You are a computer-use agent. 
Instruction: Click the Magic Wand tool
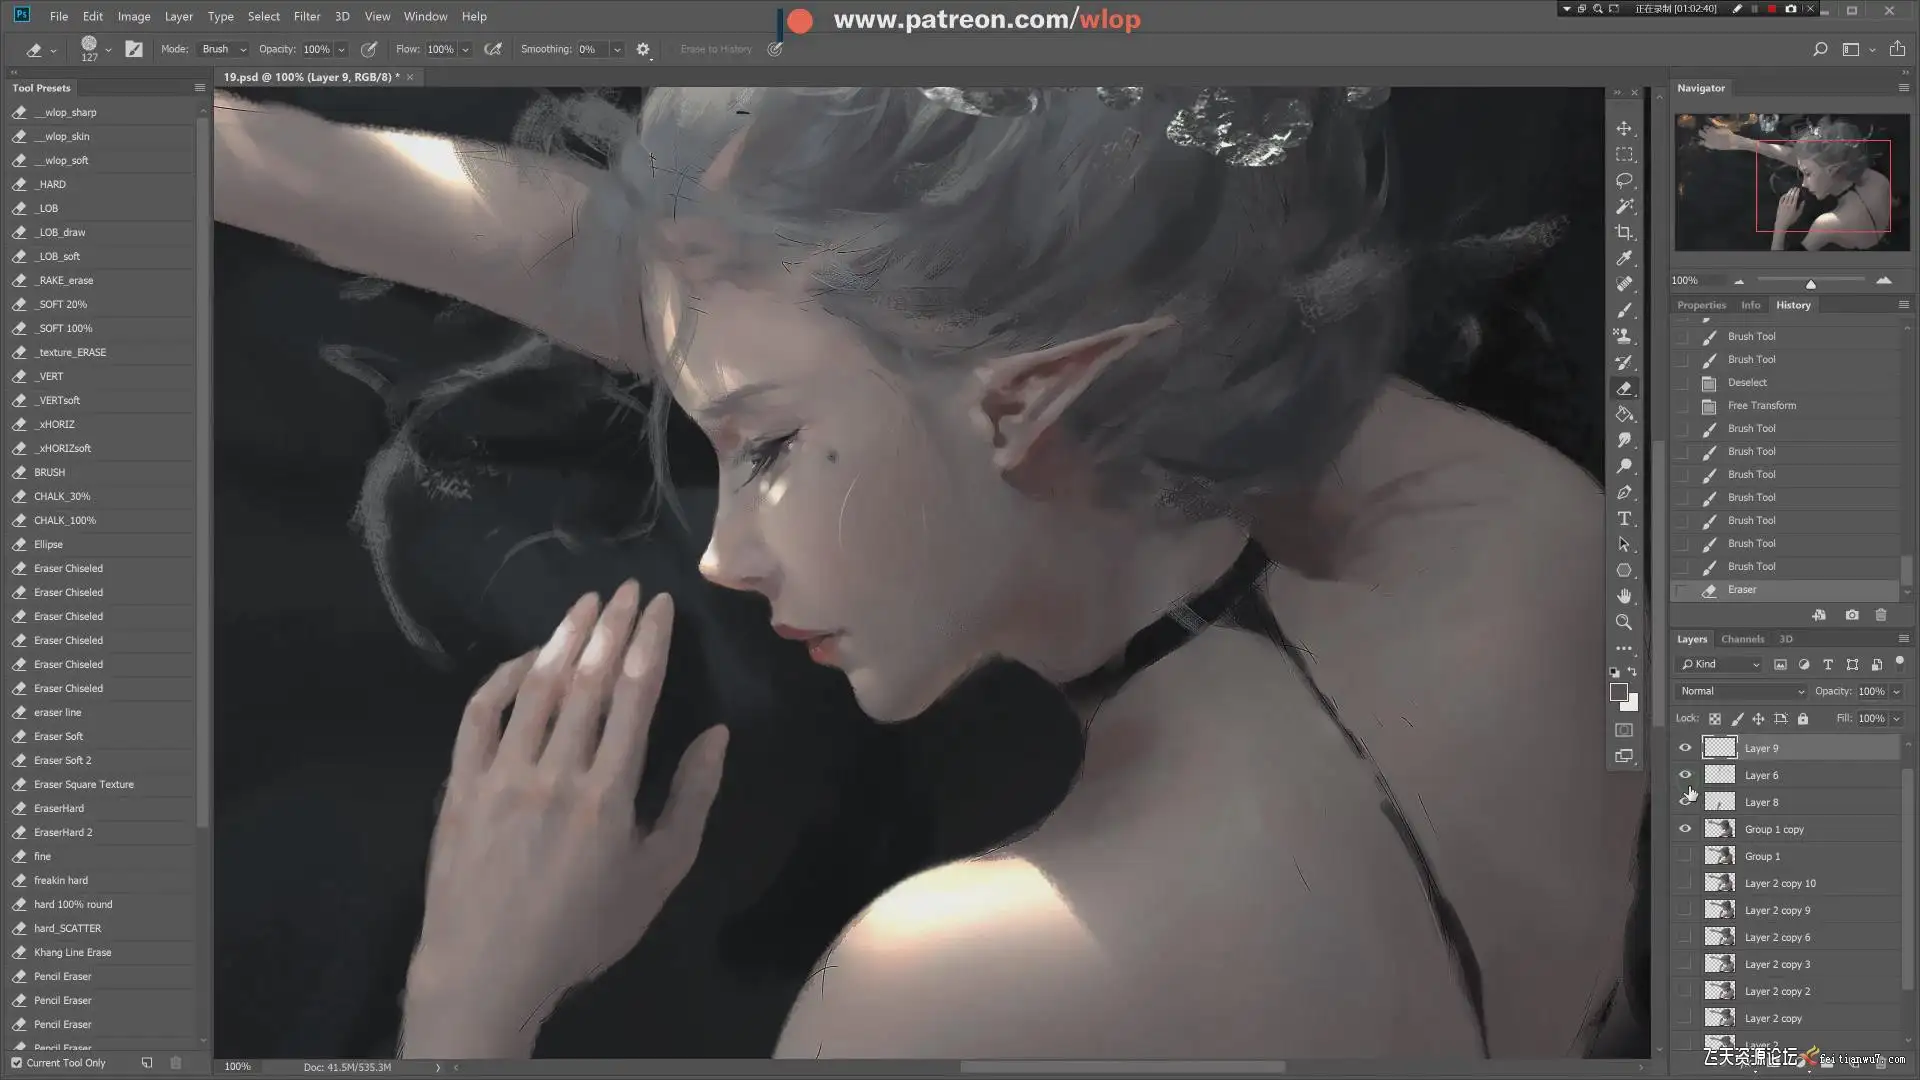click(1624, 206)
